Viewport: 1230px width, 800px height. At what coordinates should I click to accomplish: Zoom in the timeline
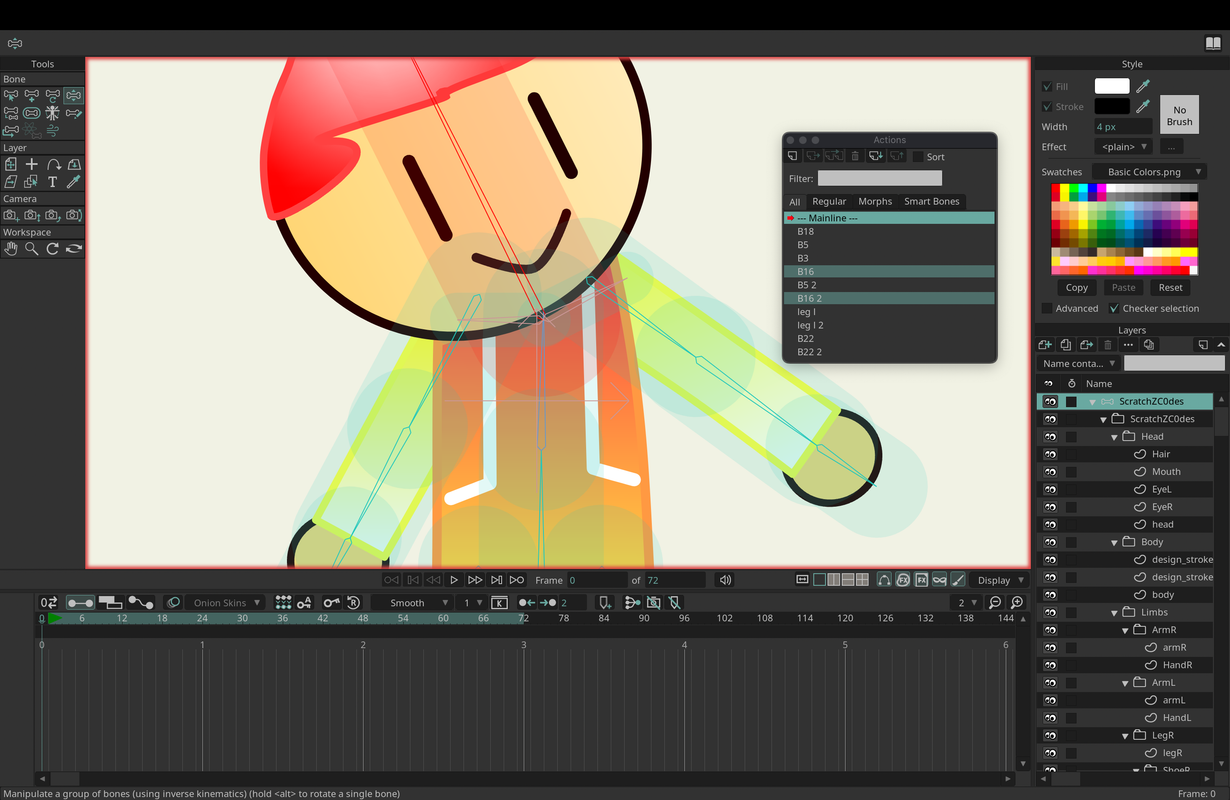pos(1017,603)
